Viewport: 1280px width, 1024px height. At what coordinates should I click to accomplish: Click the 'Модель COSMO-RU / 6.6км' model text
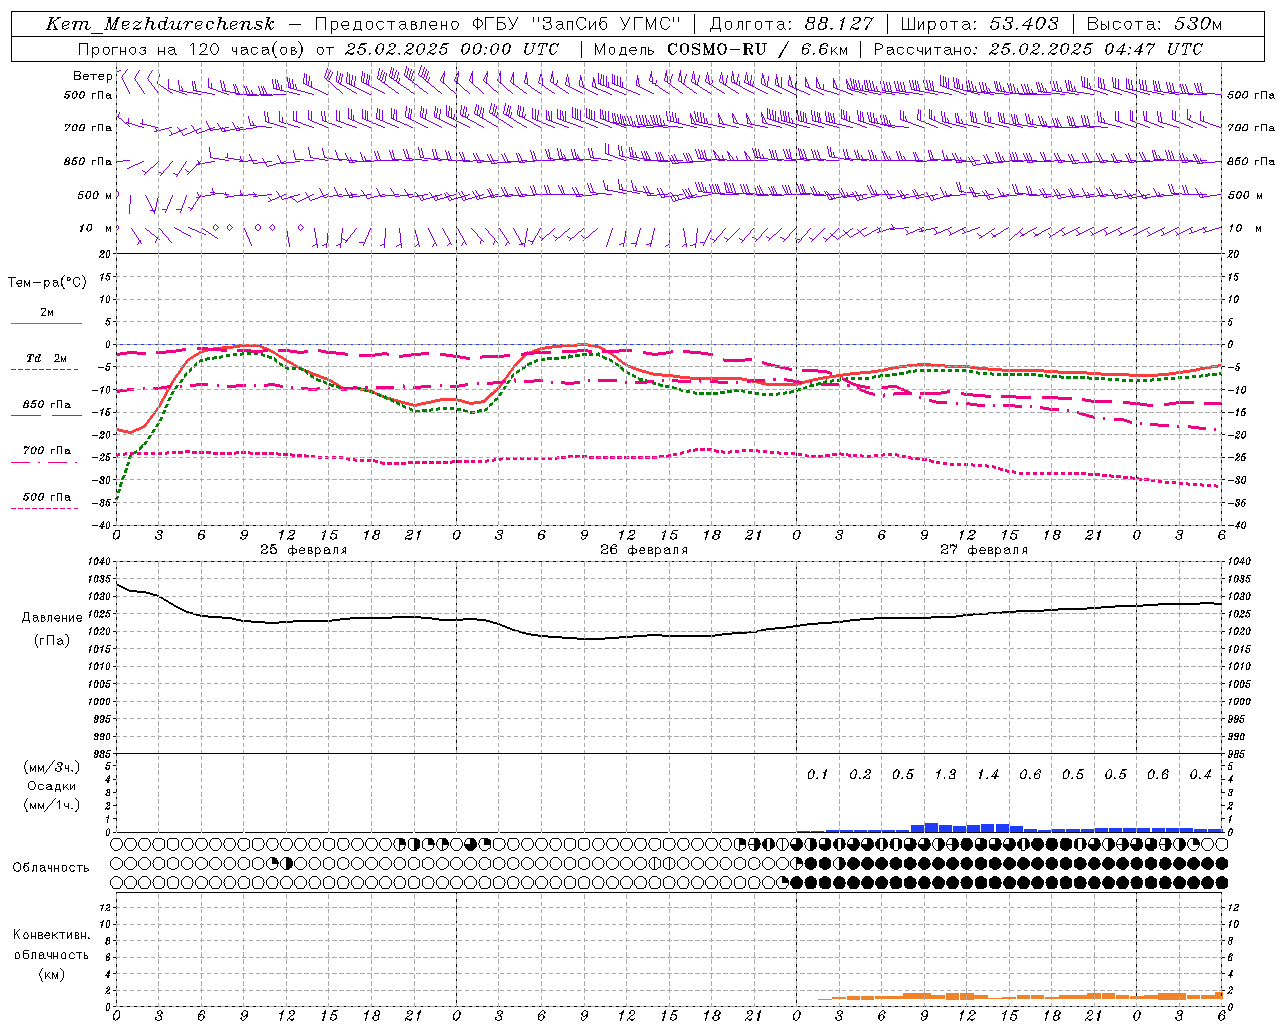pos(721,49)
